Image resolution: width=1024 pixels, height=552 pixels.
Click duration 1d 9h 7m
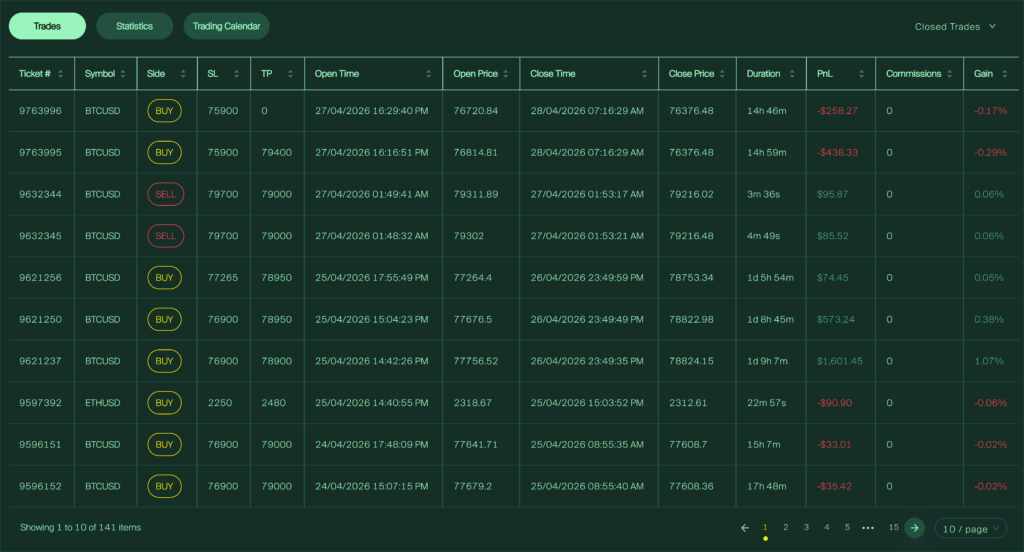(x=767, y=361)
